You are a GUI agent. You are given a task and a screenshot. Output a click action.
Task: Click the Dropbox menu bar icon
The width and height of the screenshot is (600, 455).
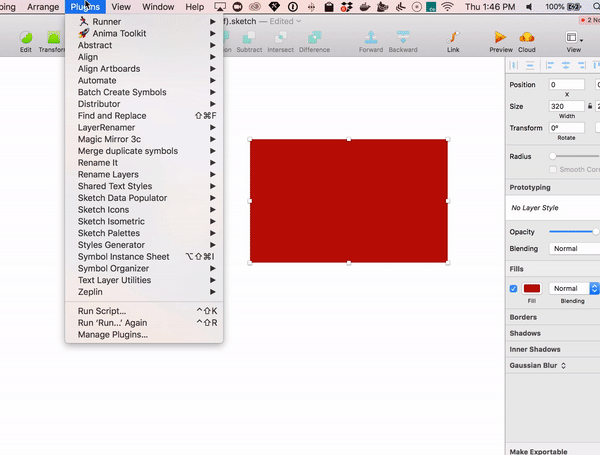347,7
